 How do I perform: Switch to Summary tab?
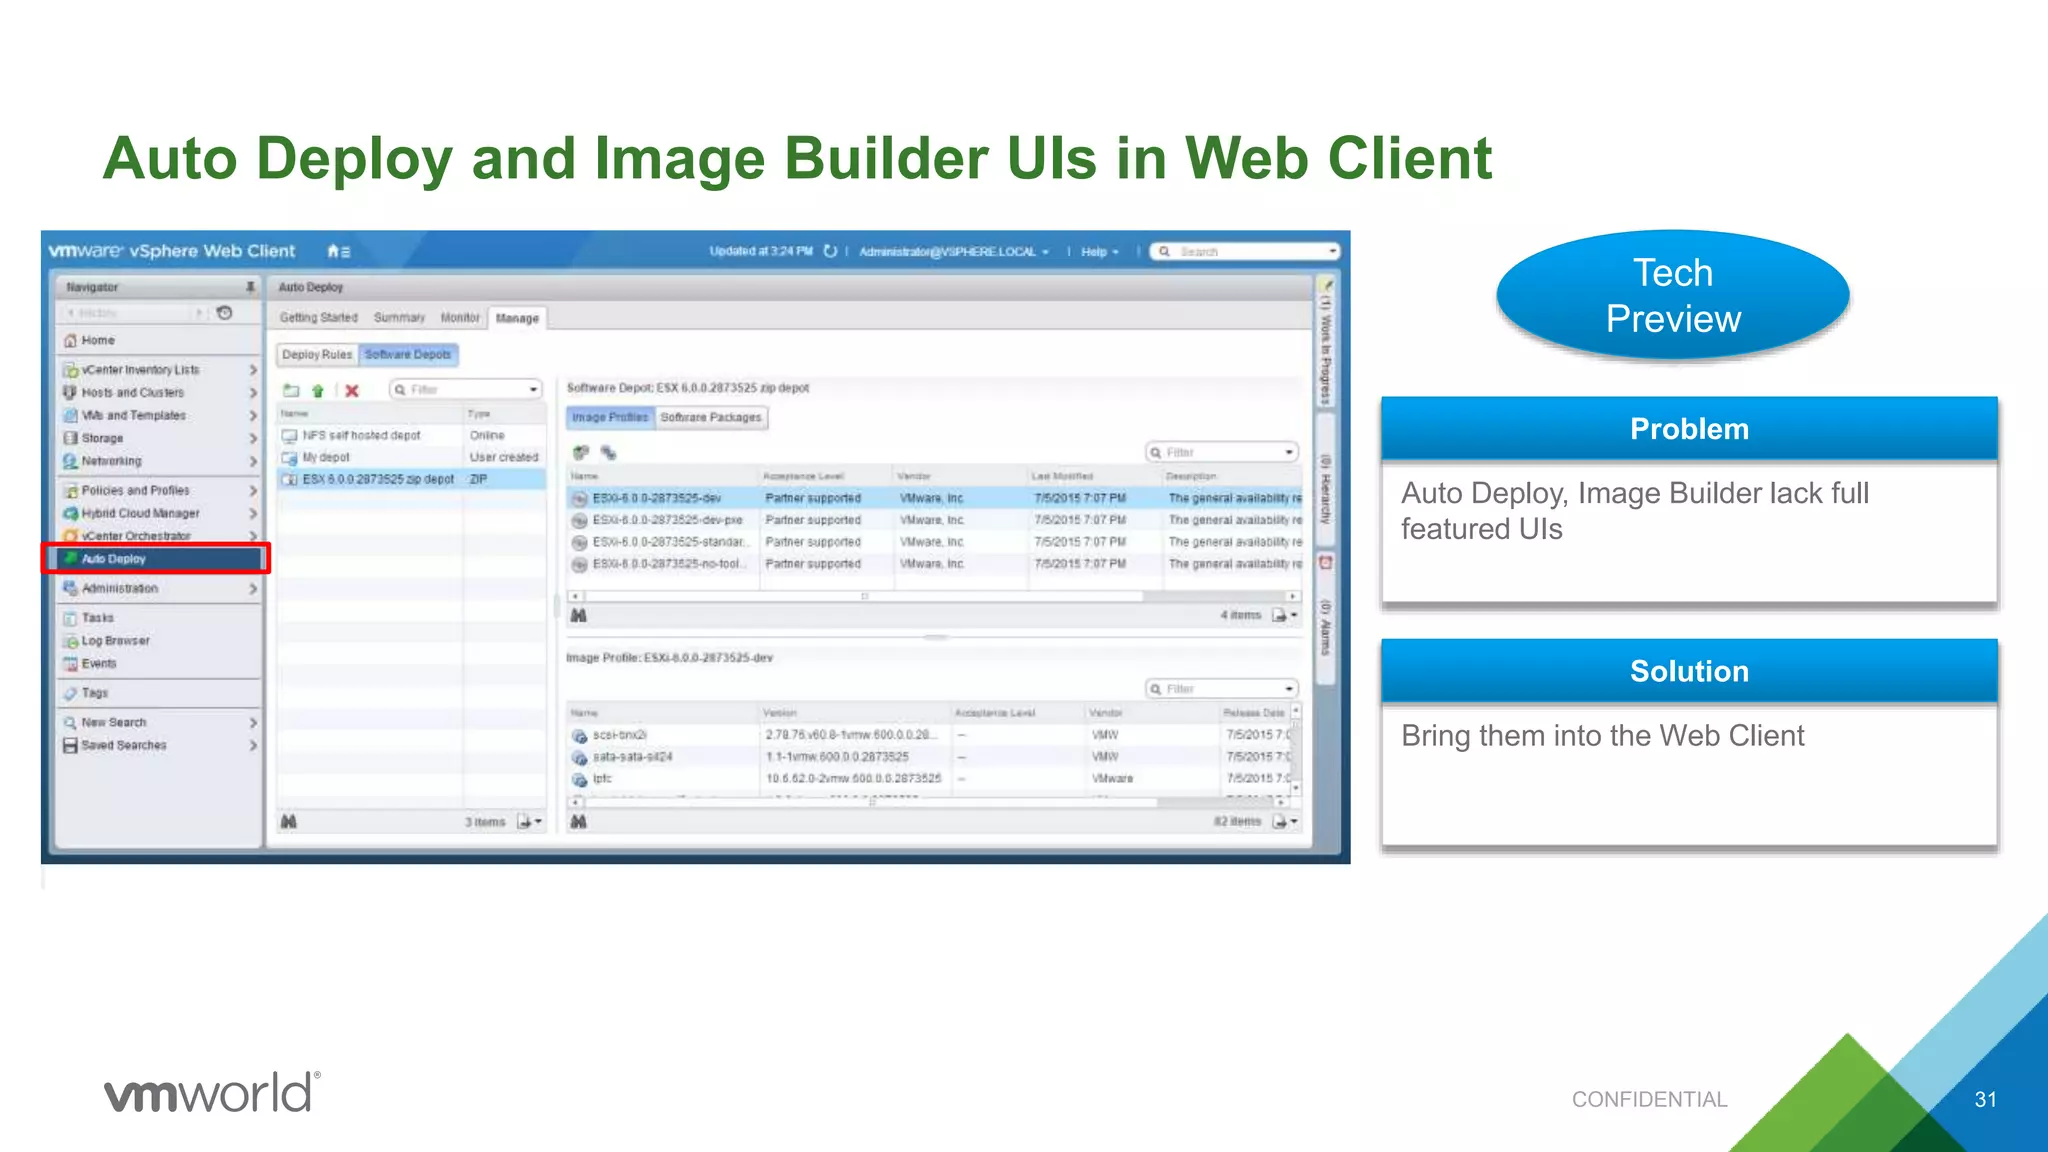pos(399,318)
